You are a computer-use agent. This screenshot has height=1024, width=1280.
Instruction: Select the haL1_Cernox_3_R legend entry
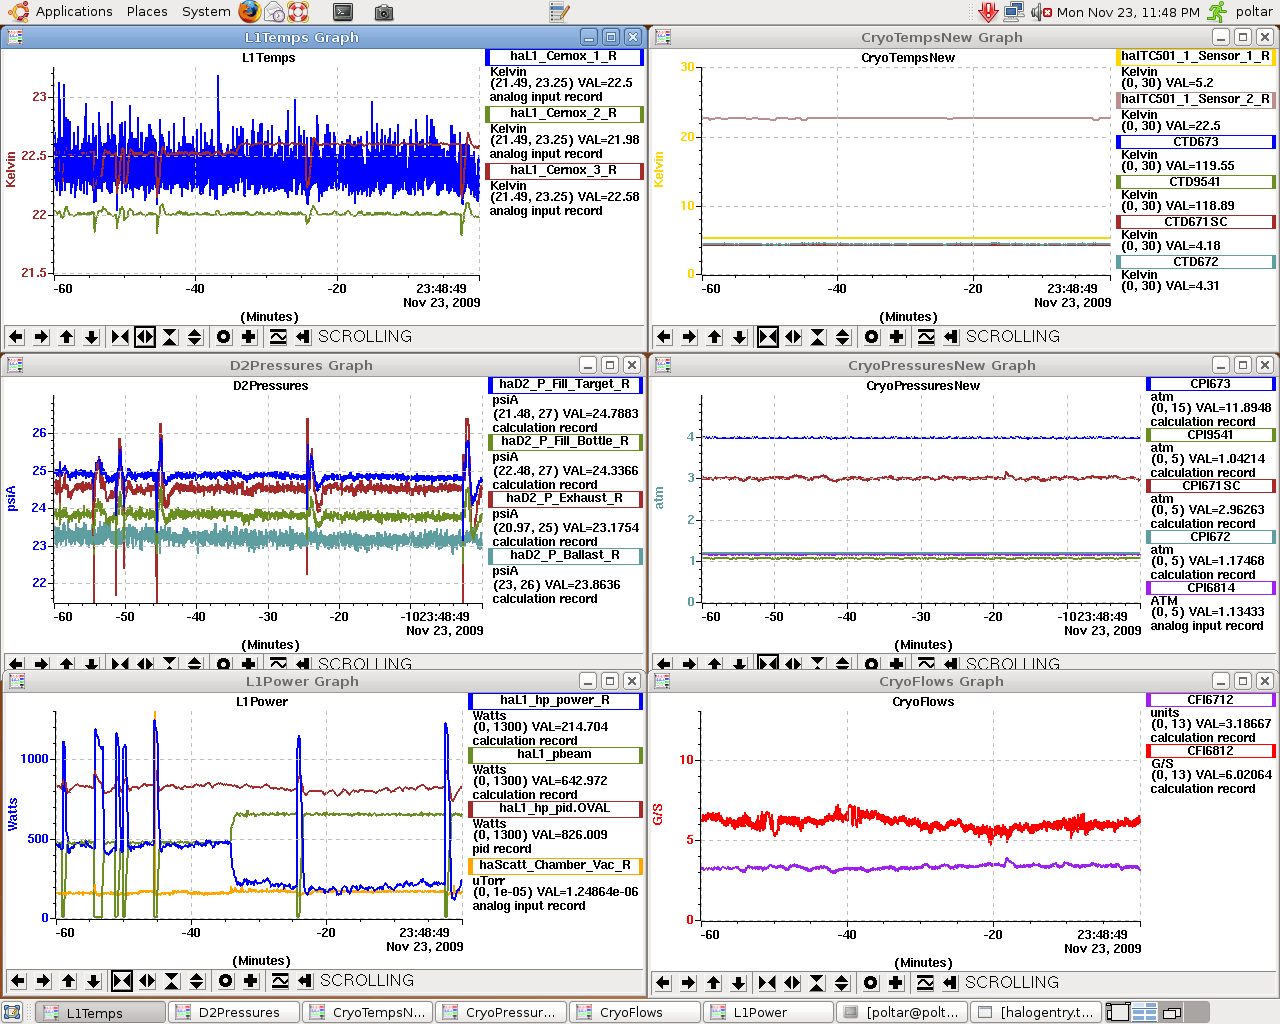point(564,171)
